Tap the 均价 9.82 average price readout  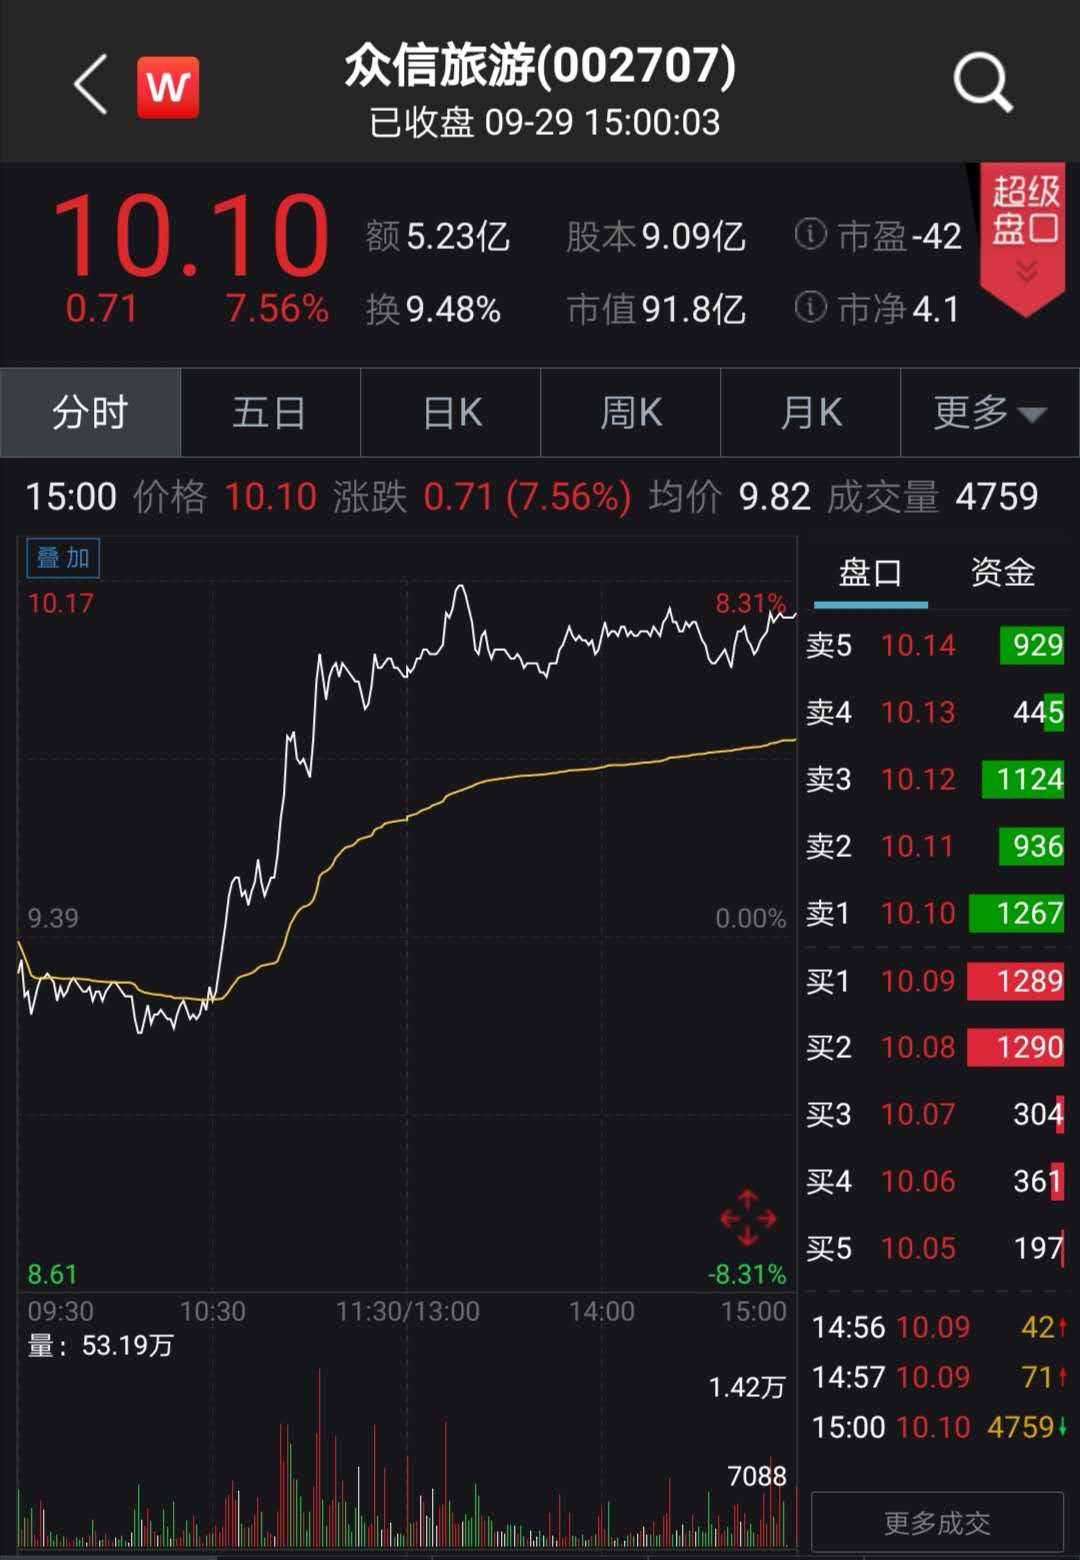point(729,496)
